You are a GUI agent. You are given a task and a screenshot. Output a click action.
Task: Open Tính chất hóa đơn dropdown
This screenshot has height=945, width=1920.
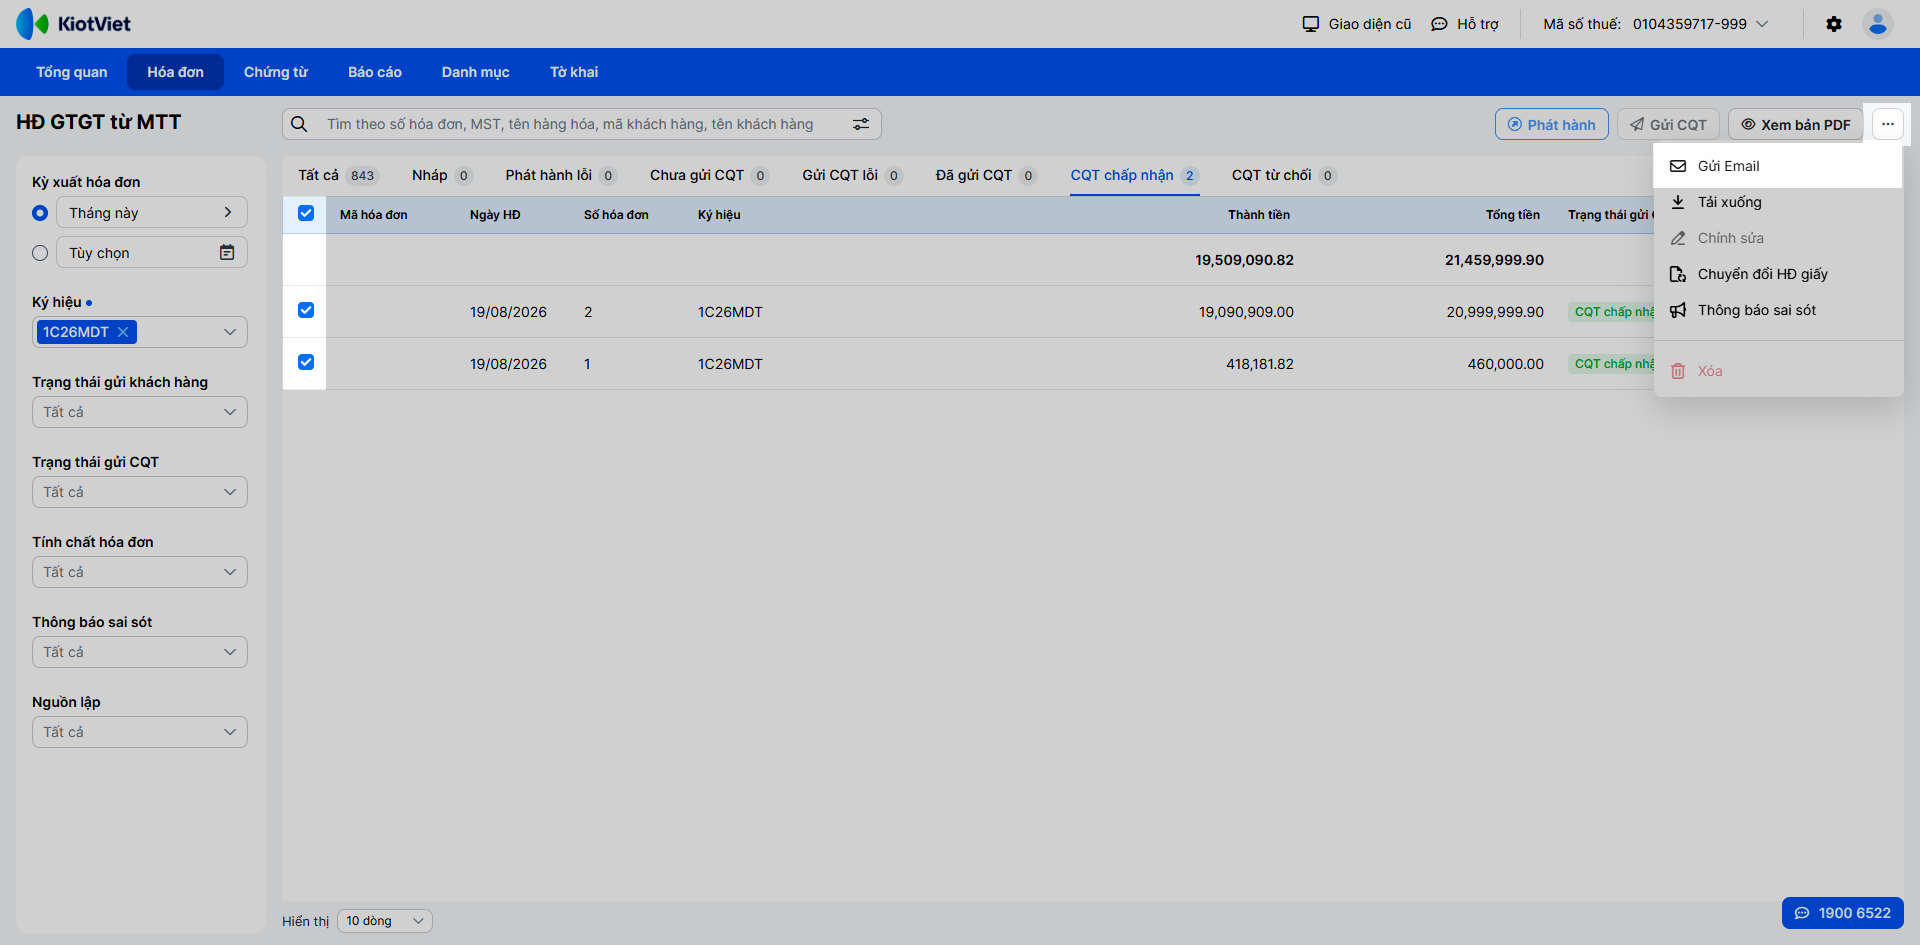(140, 572)
